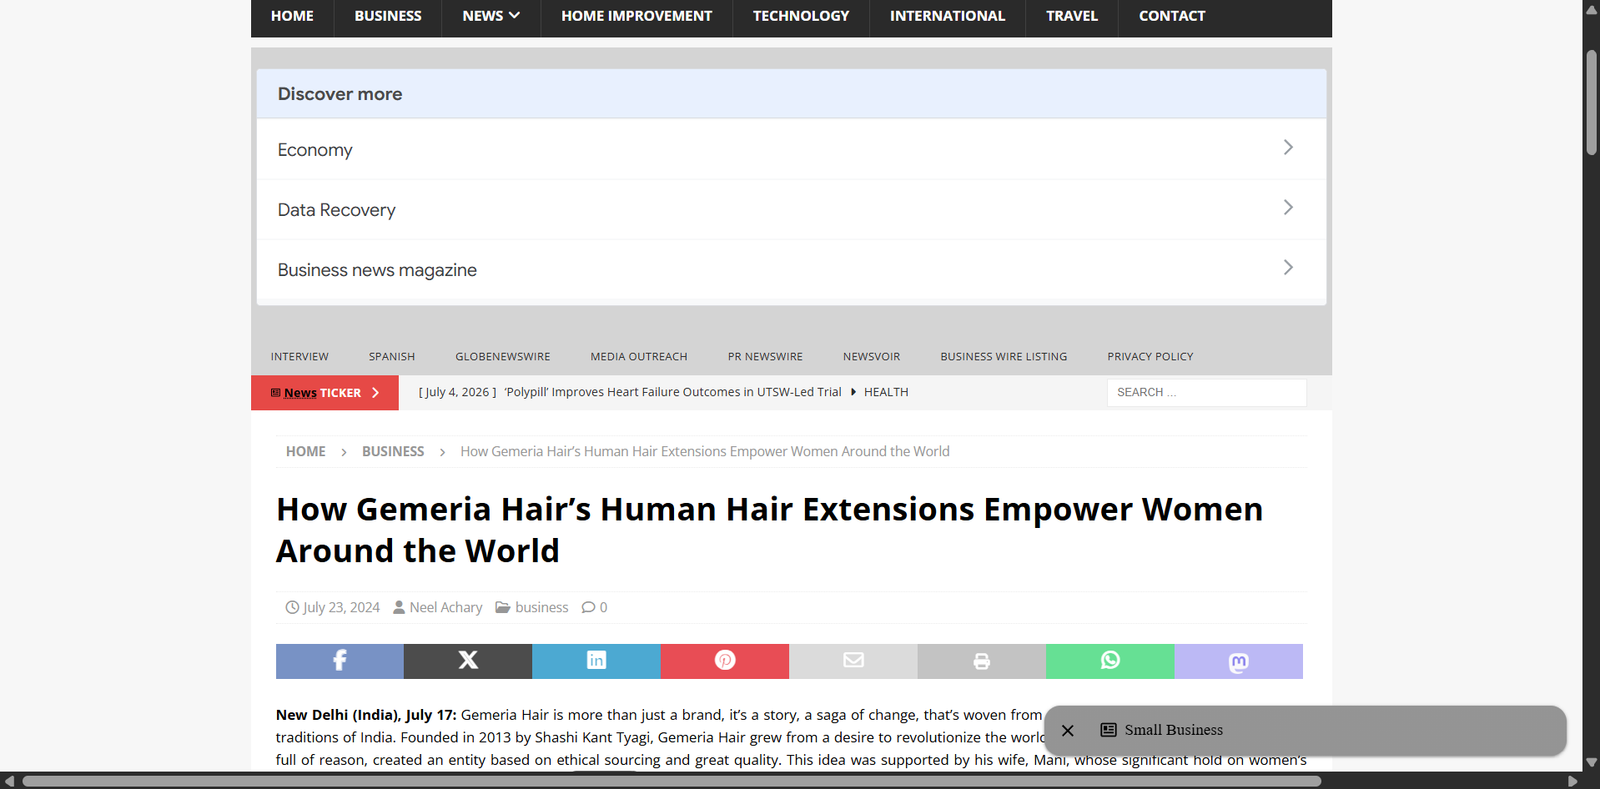Click the HEALTH ticker category
The height and width of the screenshot is (789, 1600).
886,392
